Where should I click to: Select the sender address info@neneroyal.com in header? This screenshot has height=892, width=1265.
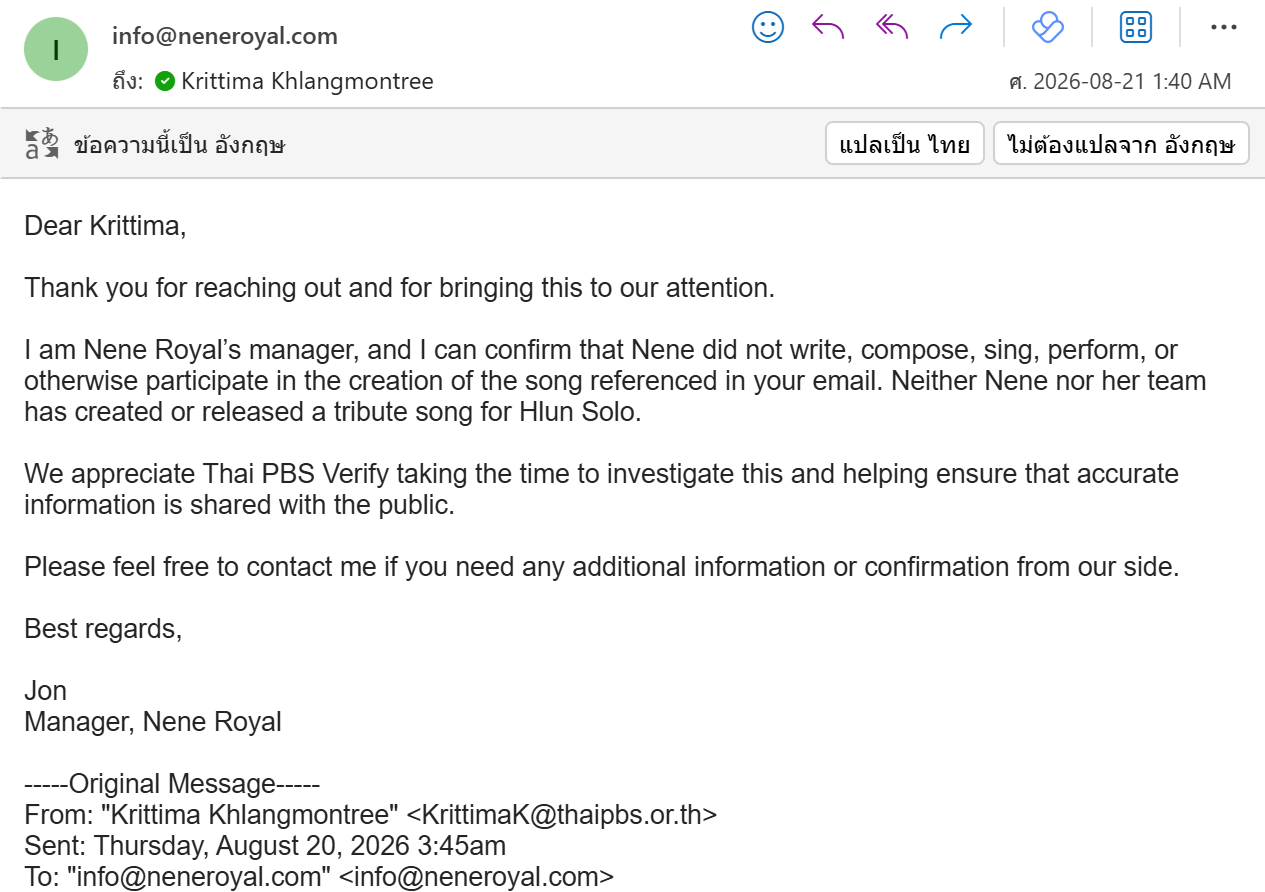[225, 36]
